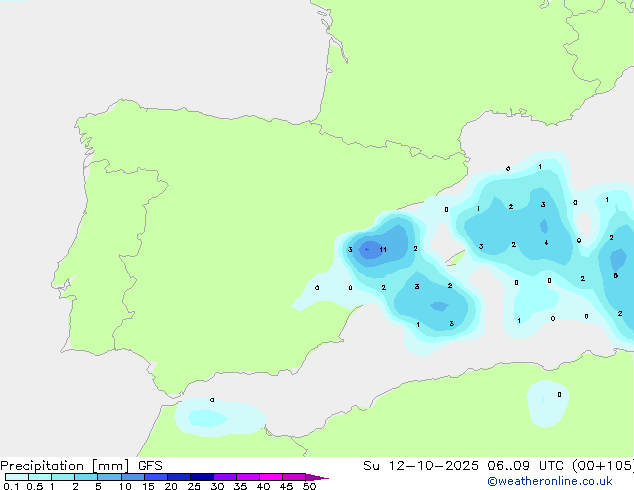Select the 5–10 mm legend color swatch

[x=109, y=477]
